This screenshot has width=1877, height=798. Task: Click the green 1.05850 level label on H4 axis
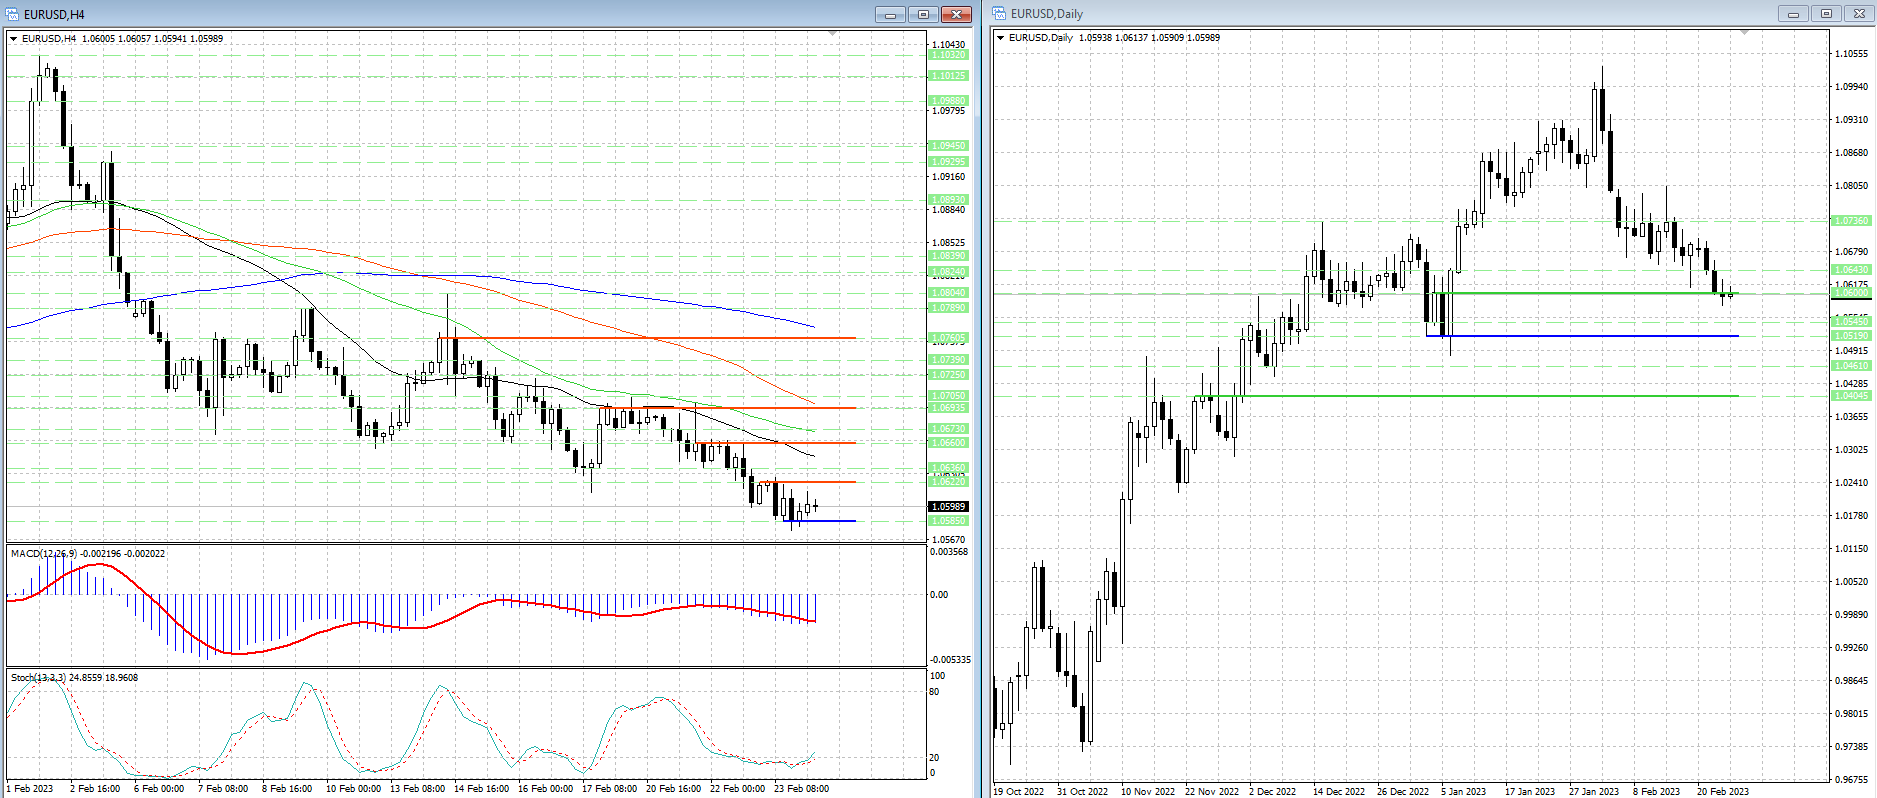tap(949, 521)
